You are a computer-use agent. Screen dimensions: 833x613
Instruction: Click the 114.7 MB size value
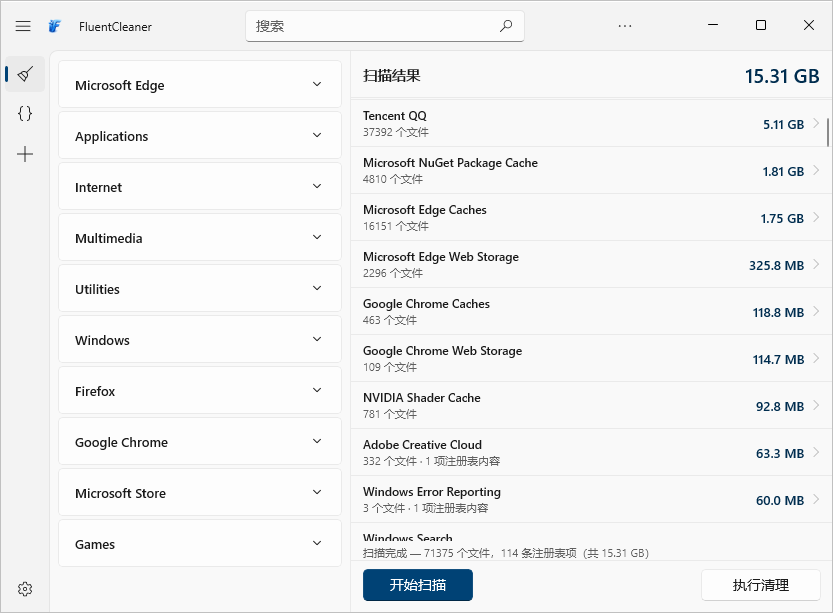(778, 360)
